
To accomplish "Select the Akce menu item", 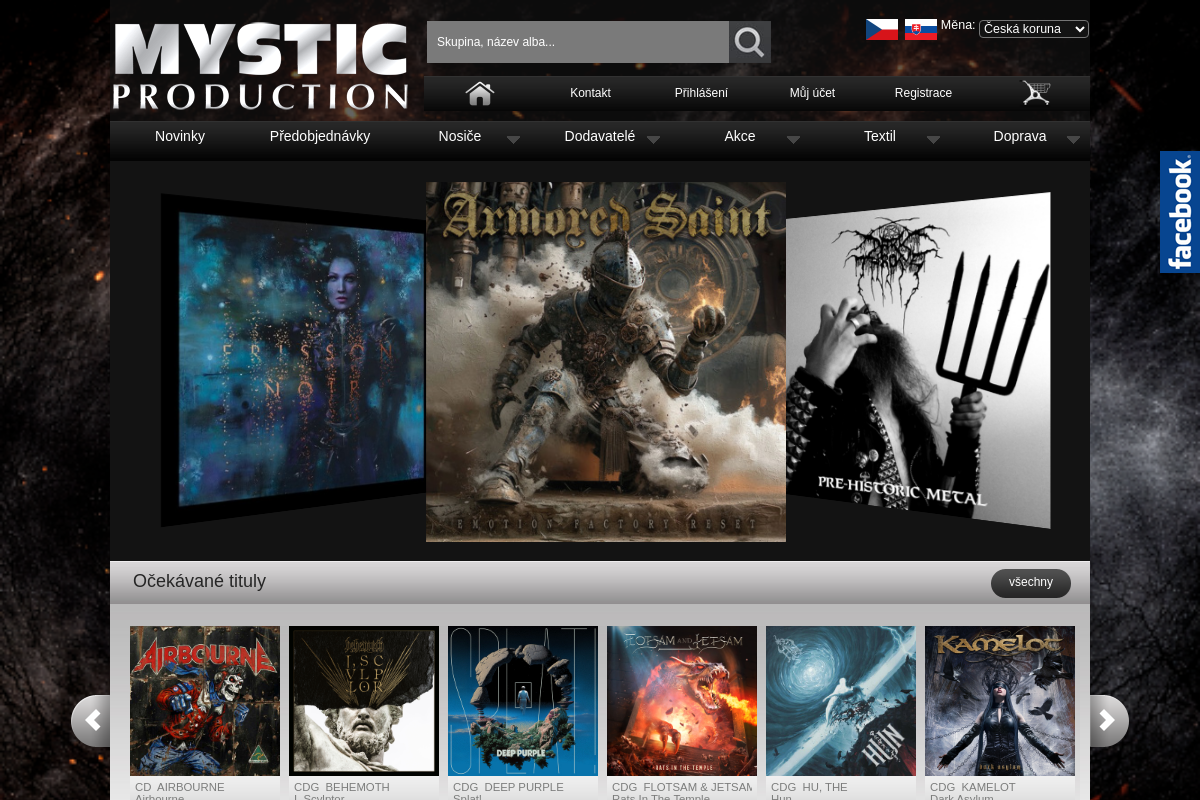I will click(740, 136).
